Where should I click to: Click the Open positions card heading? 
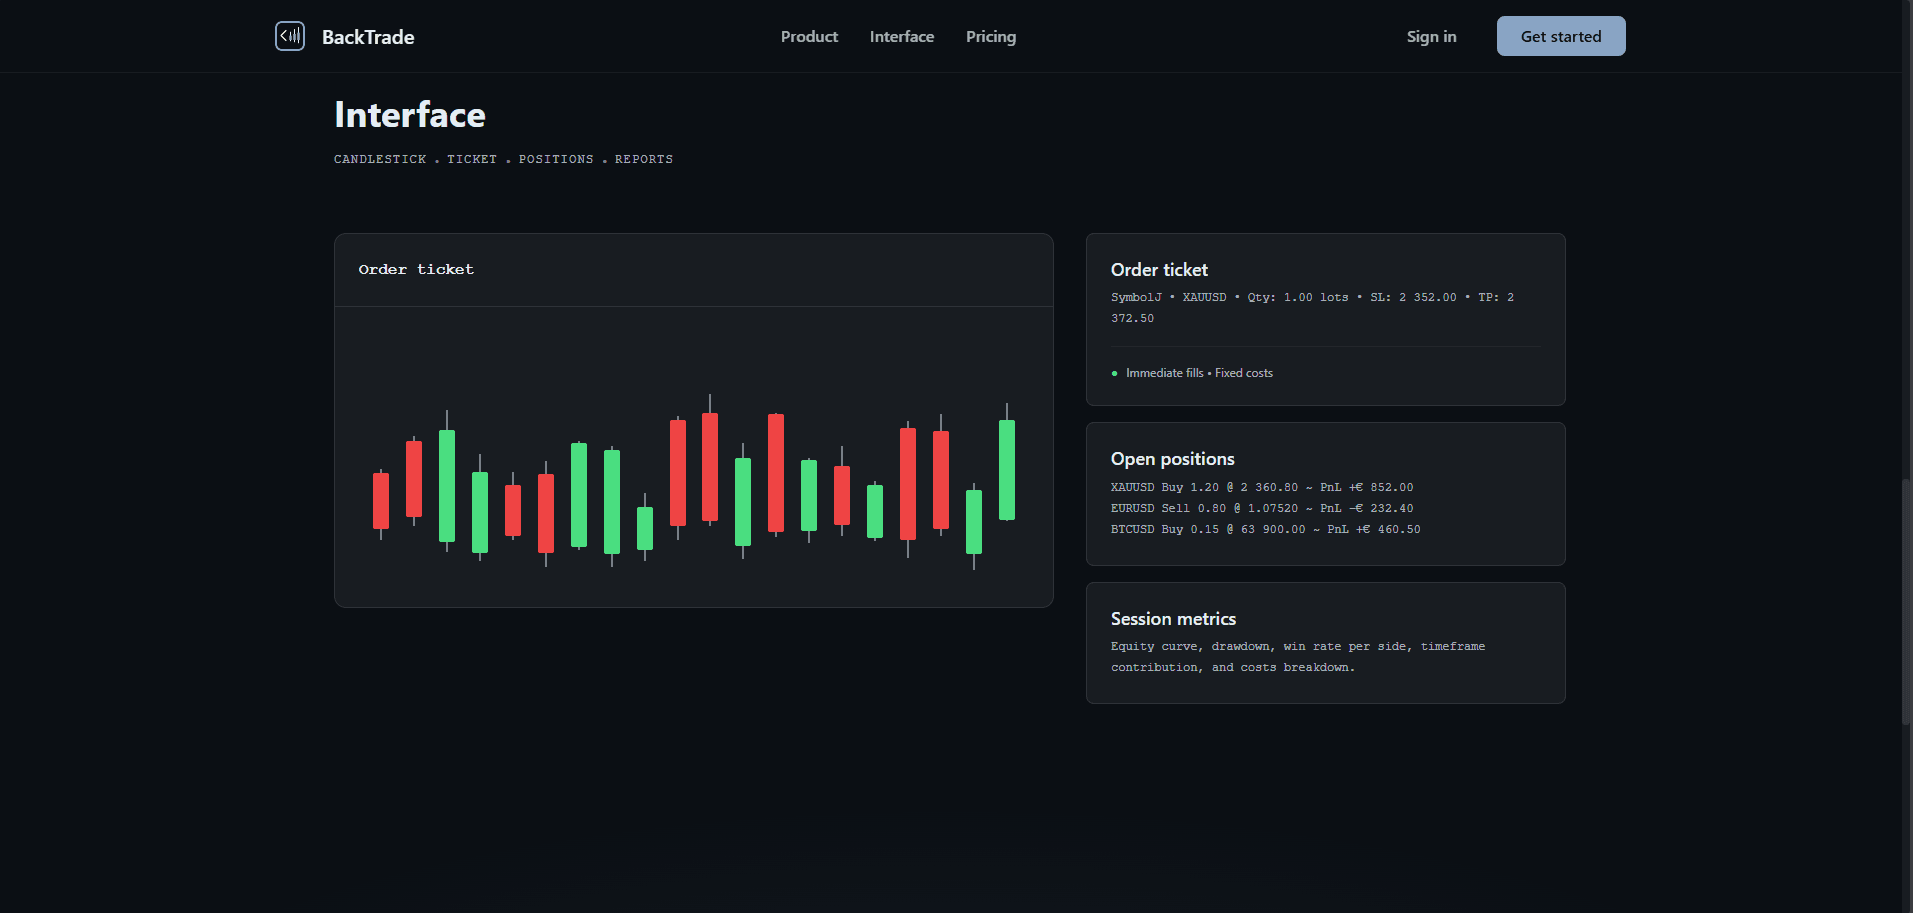[x=1172, y=459]
